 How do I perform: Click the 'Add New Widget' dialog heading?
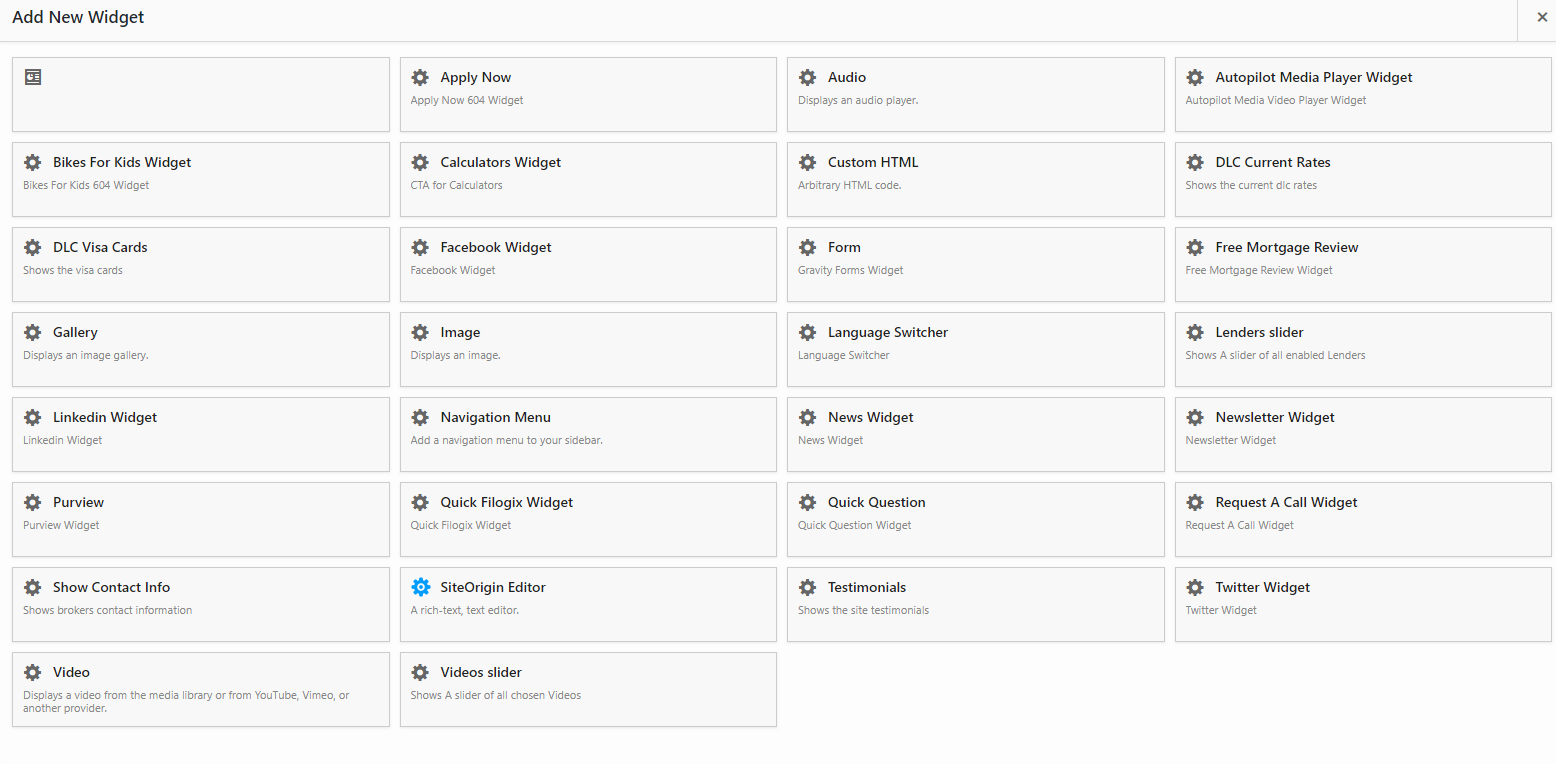(x=78, y=17)
